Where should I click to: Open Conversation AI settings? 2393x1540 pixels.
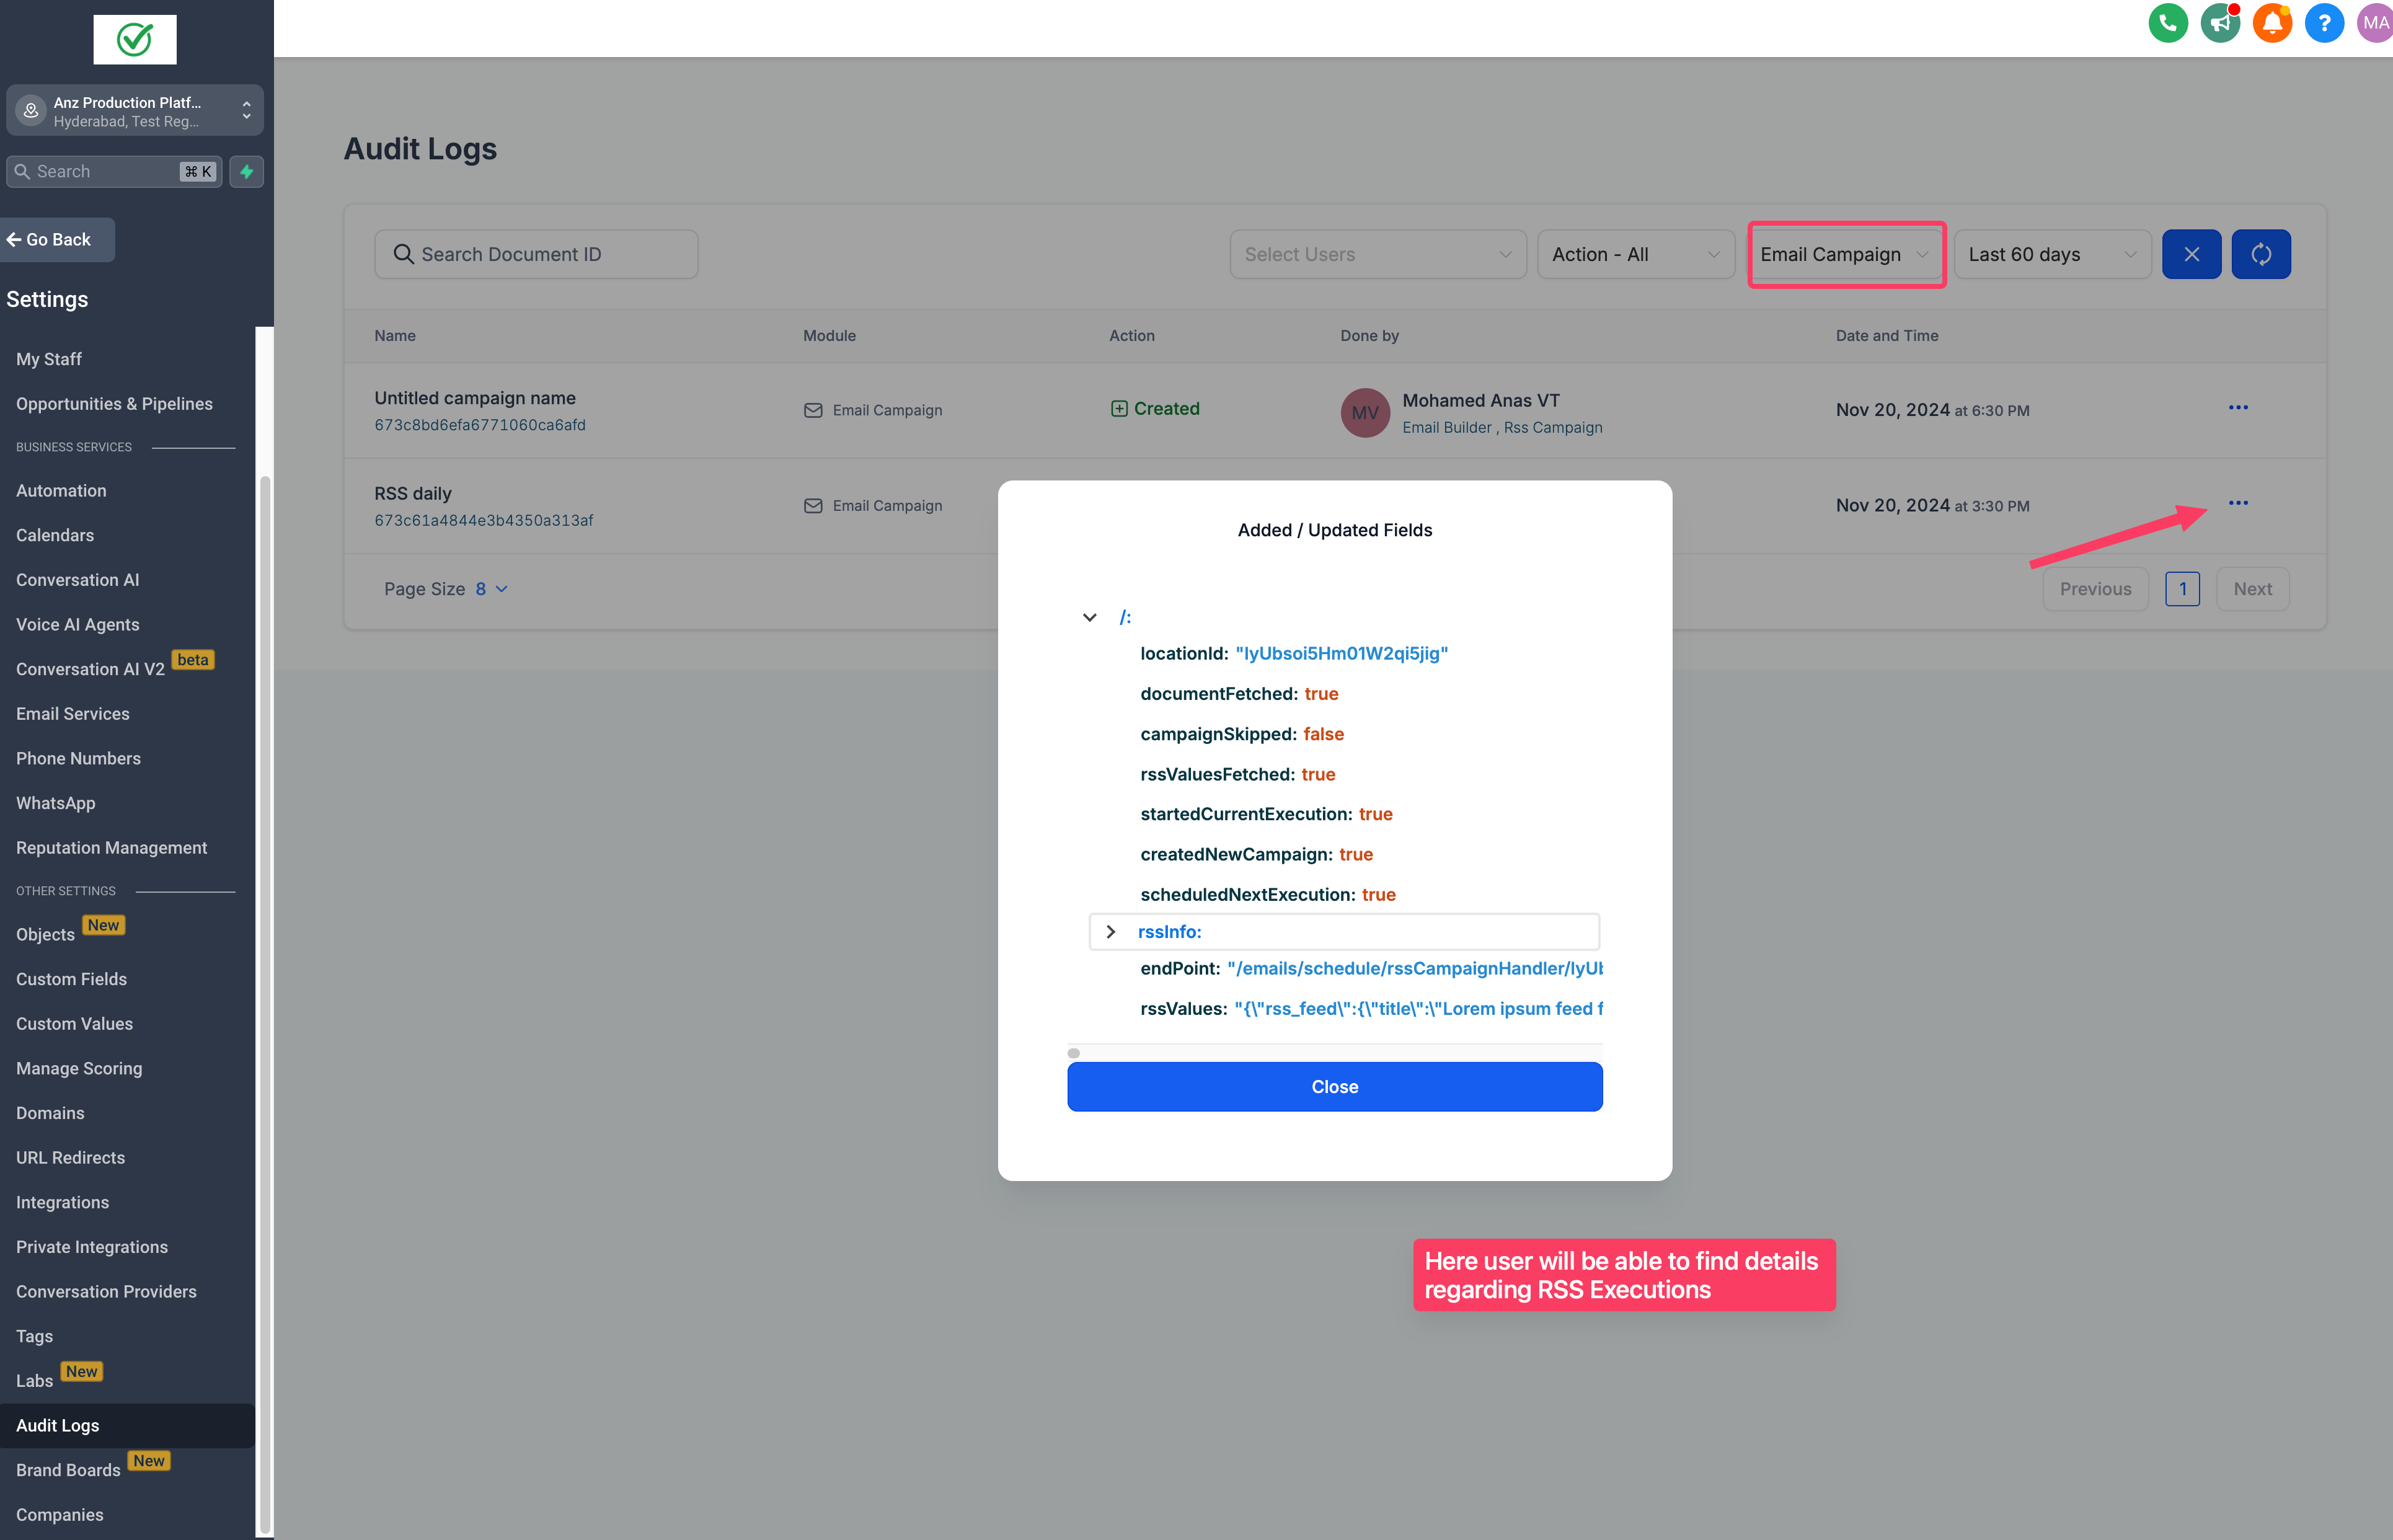point(78,580)
